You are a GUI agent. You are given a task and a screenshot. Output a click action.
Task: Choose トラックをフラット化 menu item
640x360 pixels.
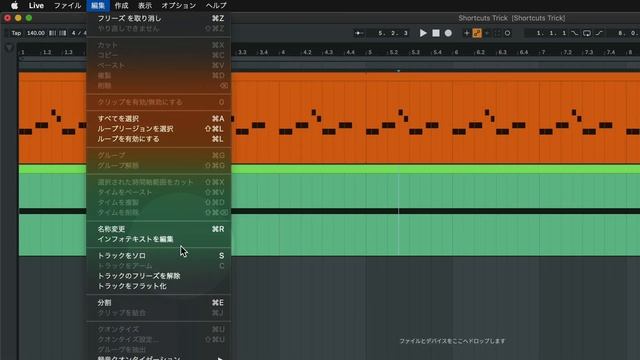(x=159, y=286)
